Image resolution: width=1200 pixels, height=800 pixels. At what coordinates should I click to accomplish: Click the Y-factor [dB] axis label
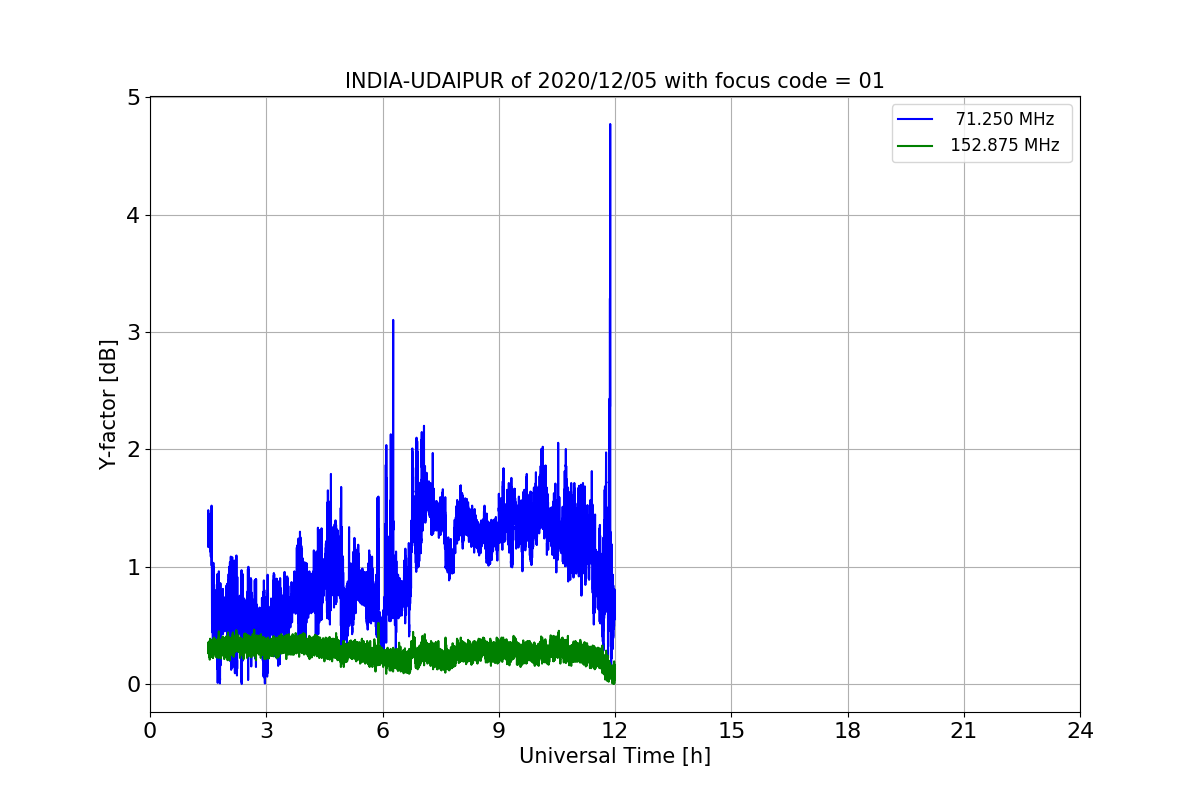click(x=109, y=404)
